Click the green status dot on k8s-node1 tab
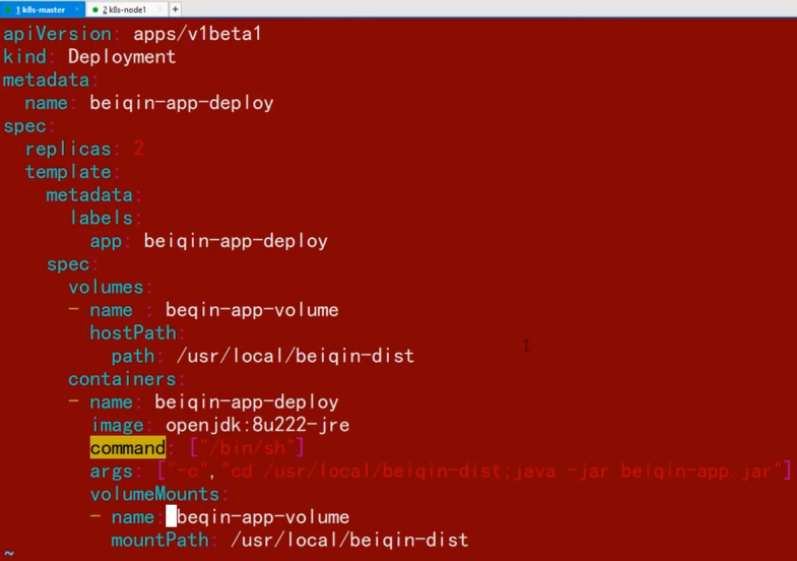797x561 pixels. 95,10
